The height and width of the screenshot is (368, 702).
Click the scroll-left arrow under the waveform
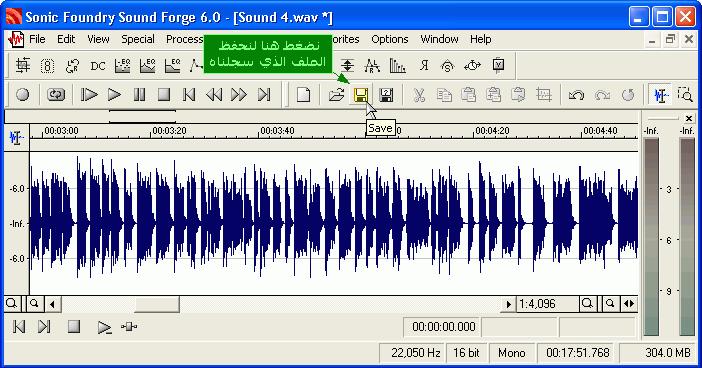[52, 304]
